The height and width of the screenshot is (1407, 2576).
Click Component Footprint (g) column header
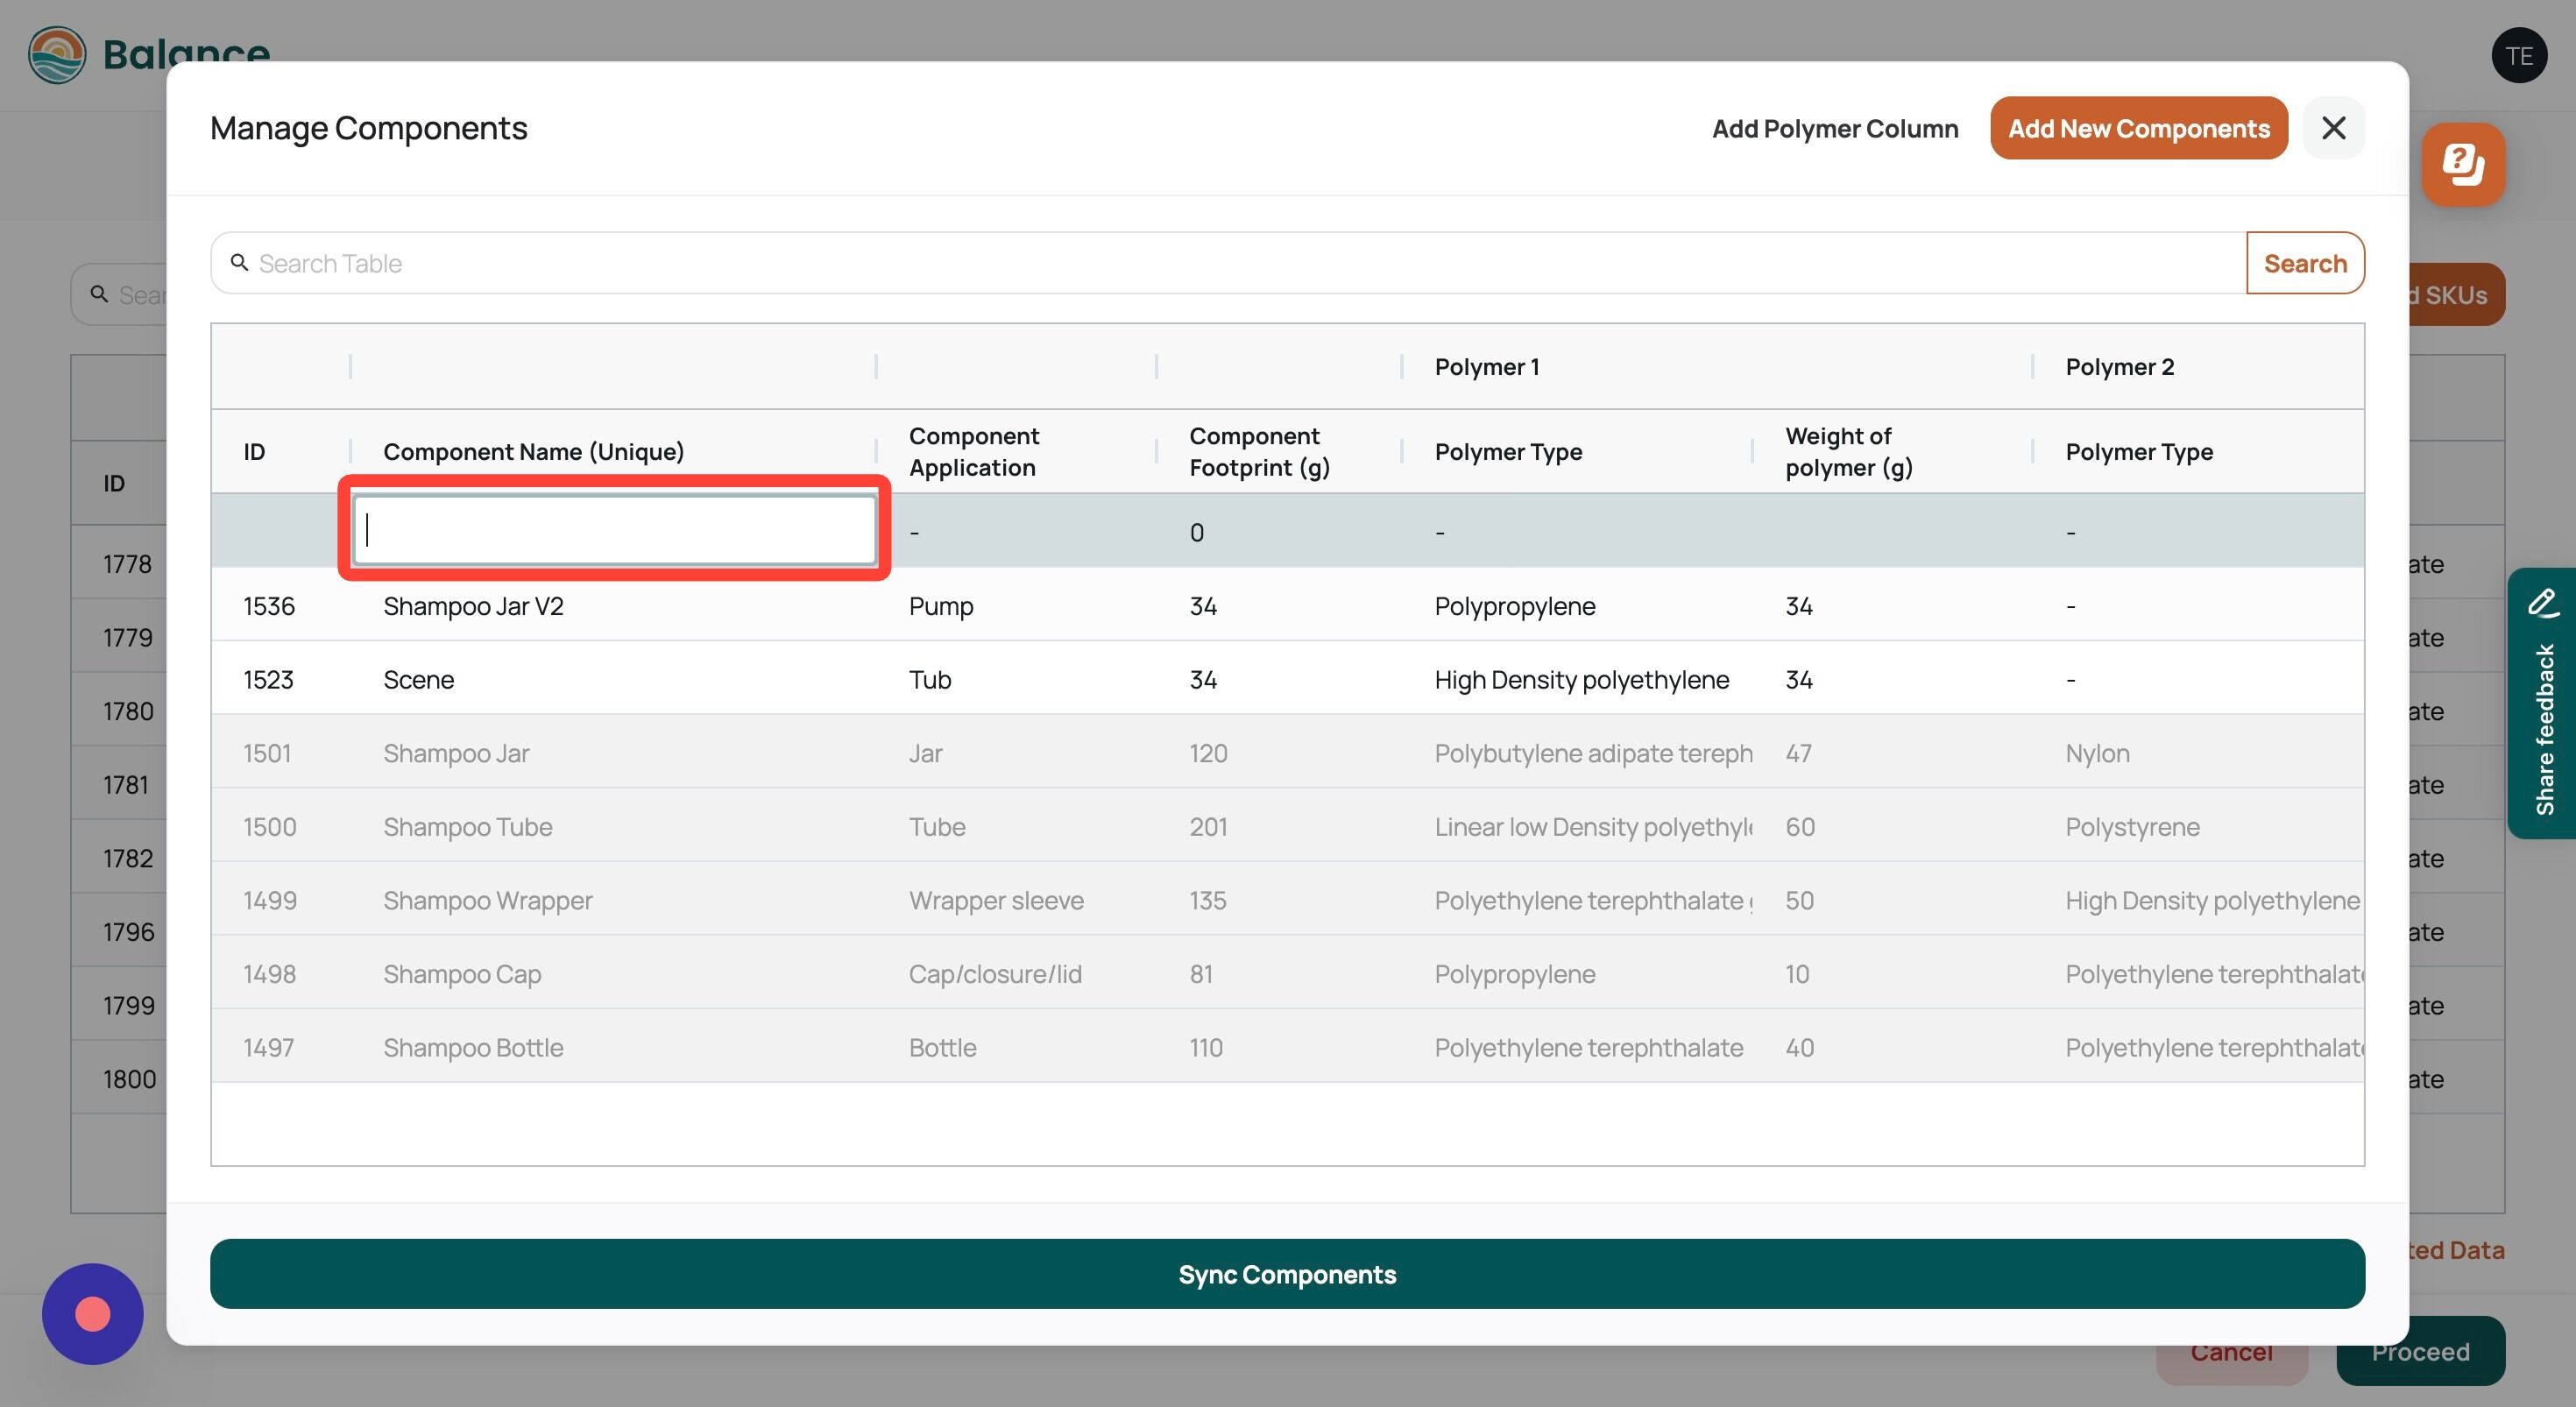tap(1259, 452)
